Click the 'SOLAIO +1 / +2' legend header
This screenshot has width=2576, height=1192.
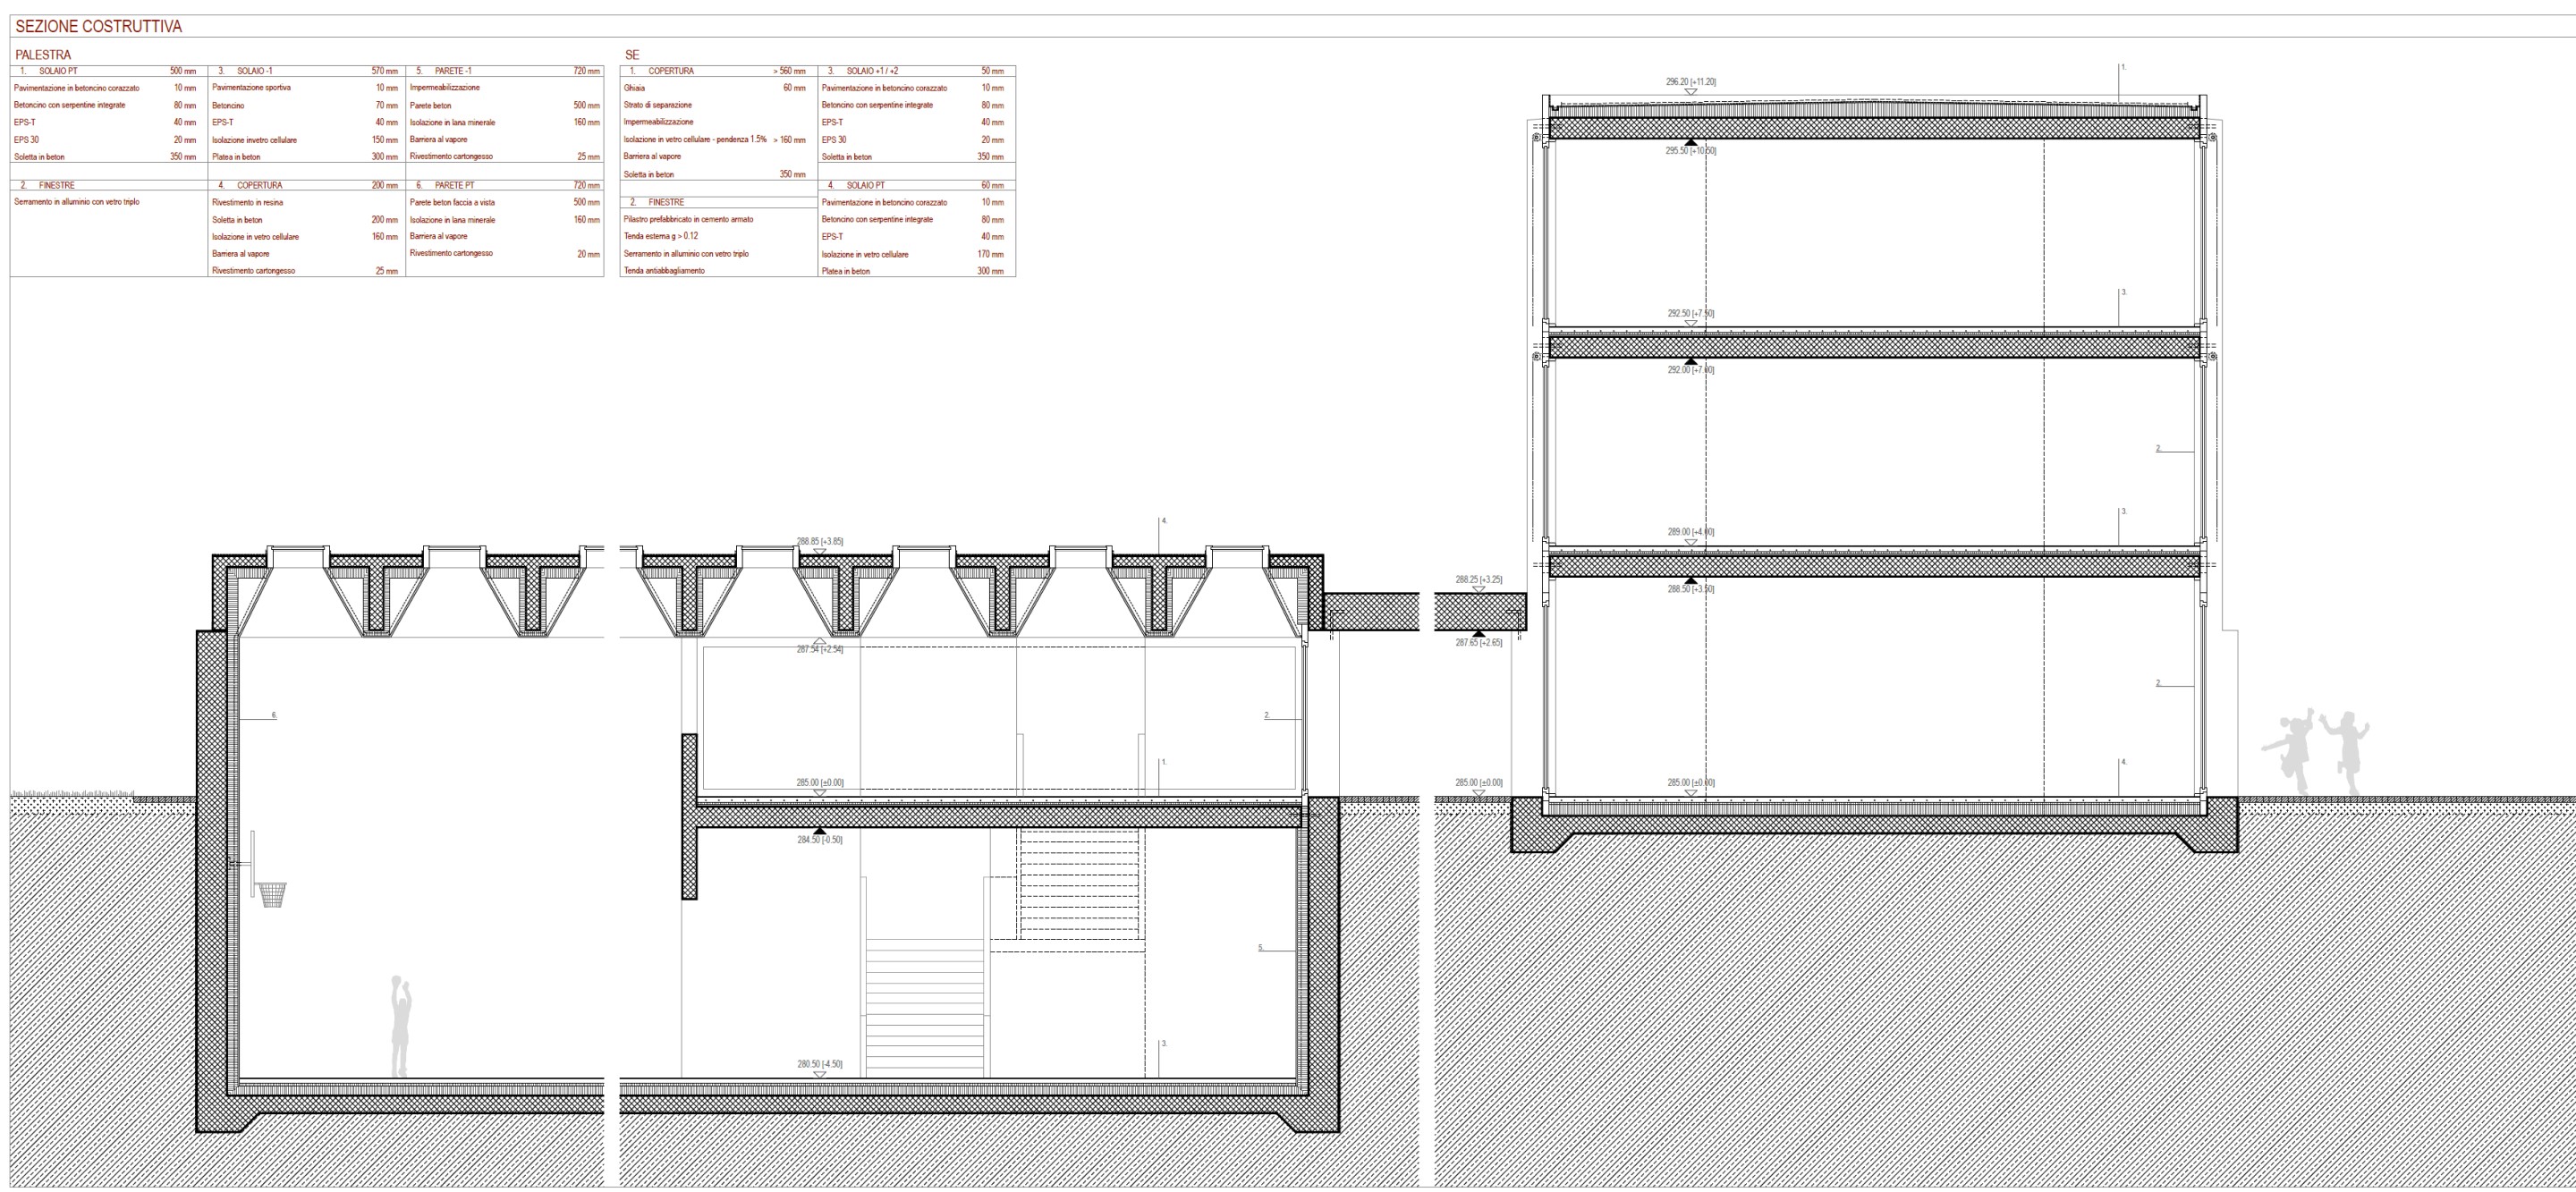tap(872, 71)
